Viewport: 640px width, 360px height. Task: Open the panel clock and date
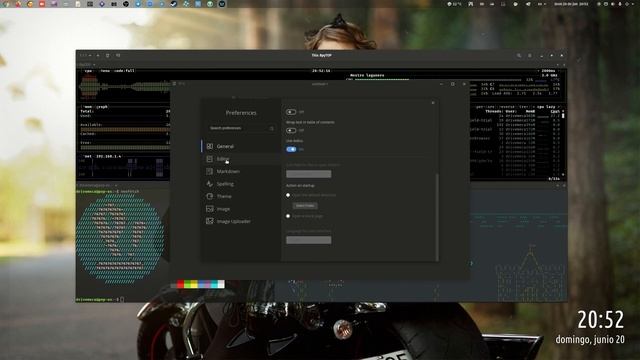pos(571,4)
